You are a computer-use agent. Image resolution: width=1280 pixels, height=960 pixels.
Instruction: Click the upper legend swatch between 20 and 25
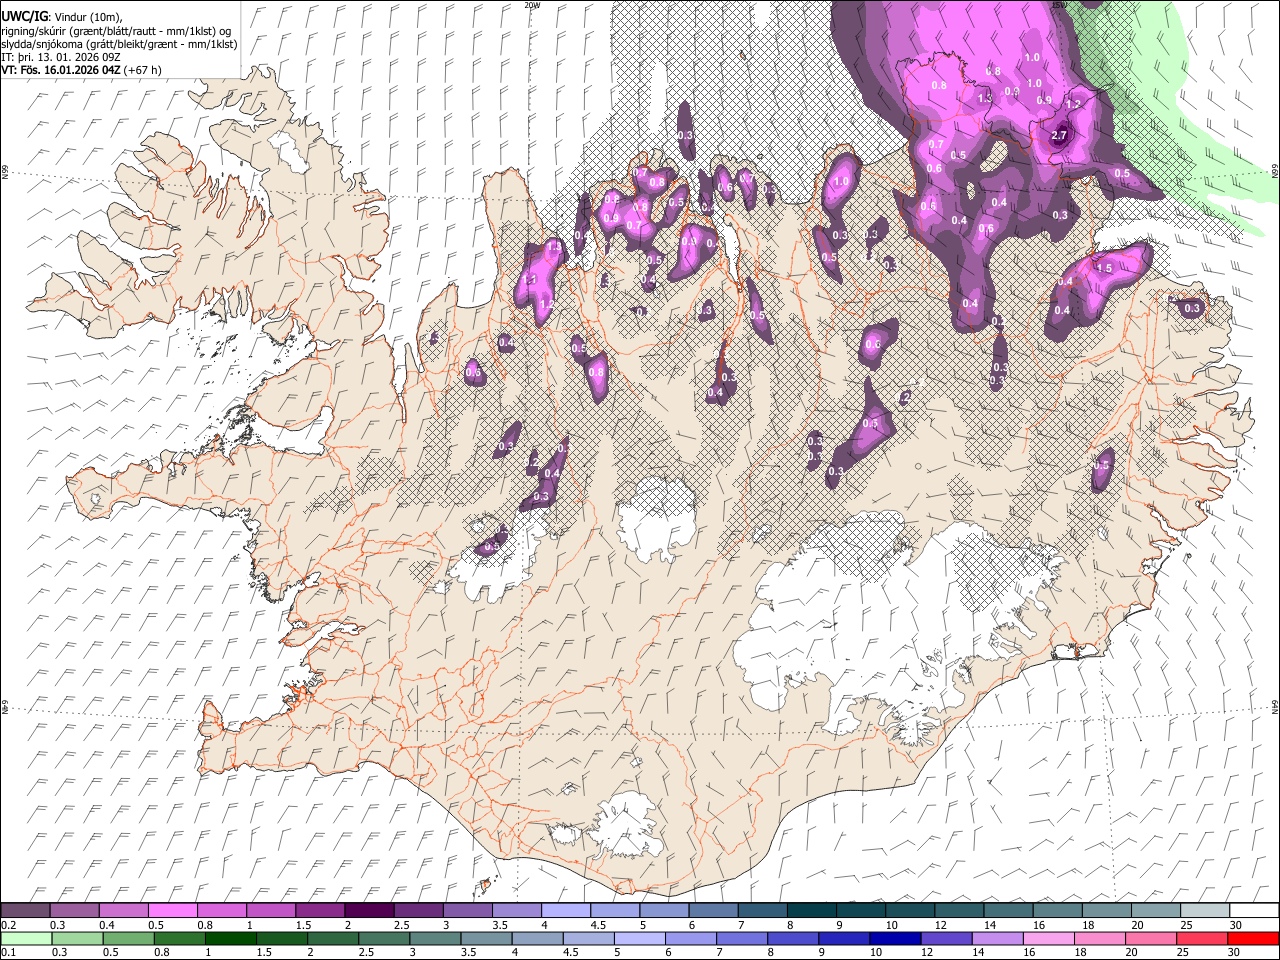[1154, 910]
